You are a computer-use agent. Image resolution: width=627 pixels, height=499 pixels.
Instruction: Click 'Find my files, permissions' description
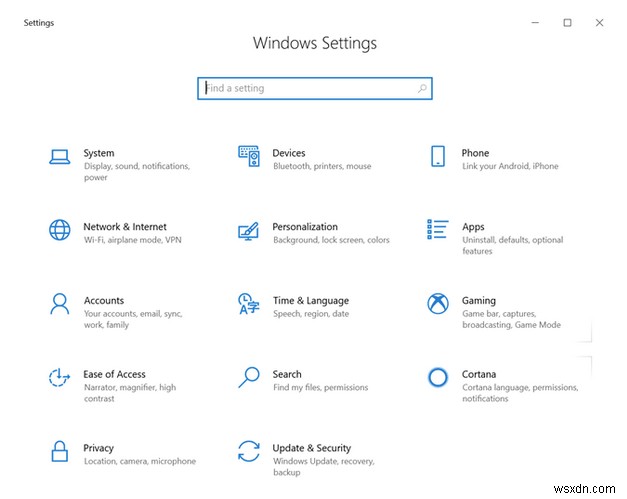pos(321,387)
